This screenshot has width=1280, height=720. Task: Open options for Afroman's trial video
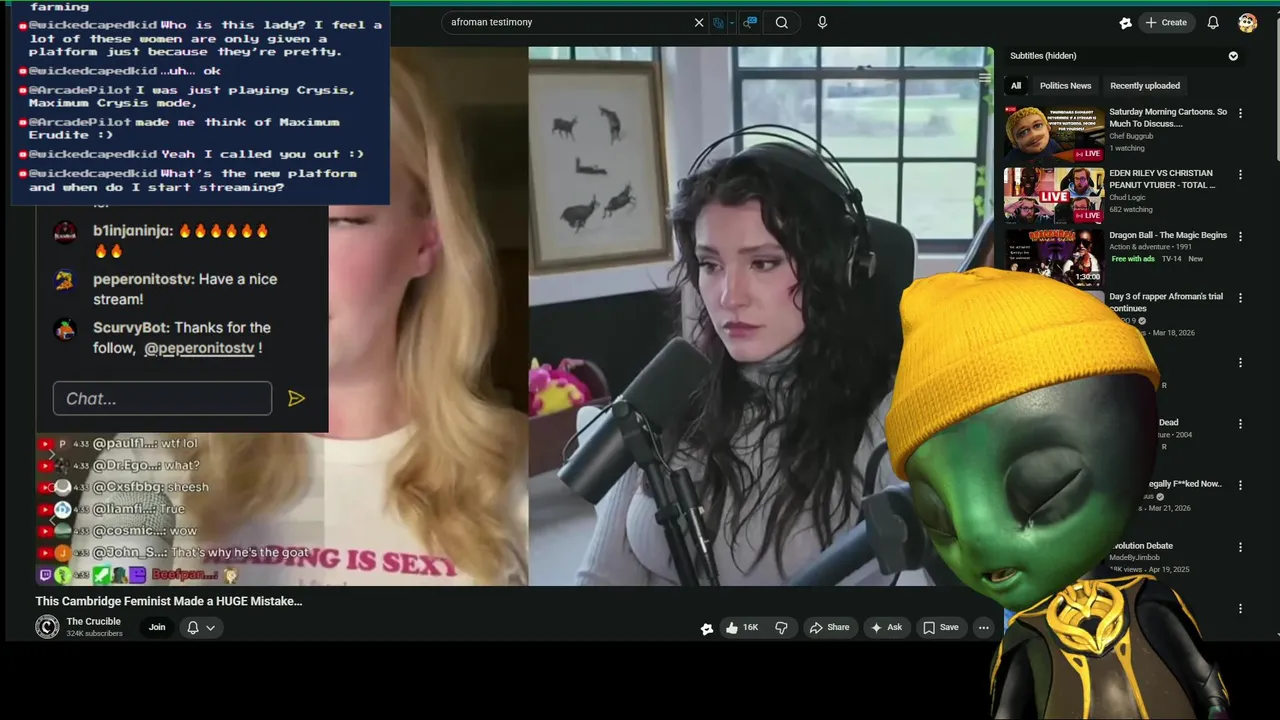click(x=1240, y=298)
